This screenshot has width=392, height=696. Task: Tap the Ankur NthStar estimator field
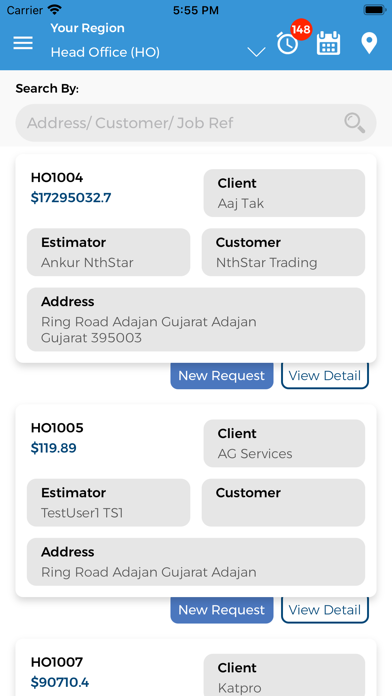(108, 252)
